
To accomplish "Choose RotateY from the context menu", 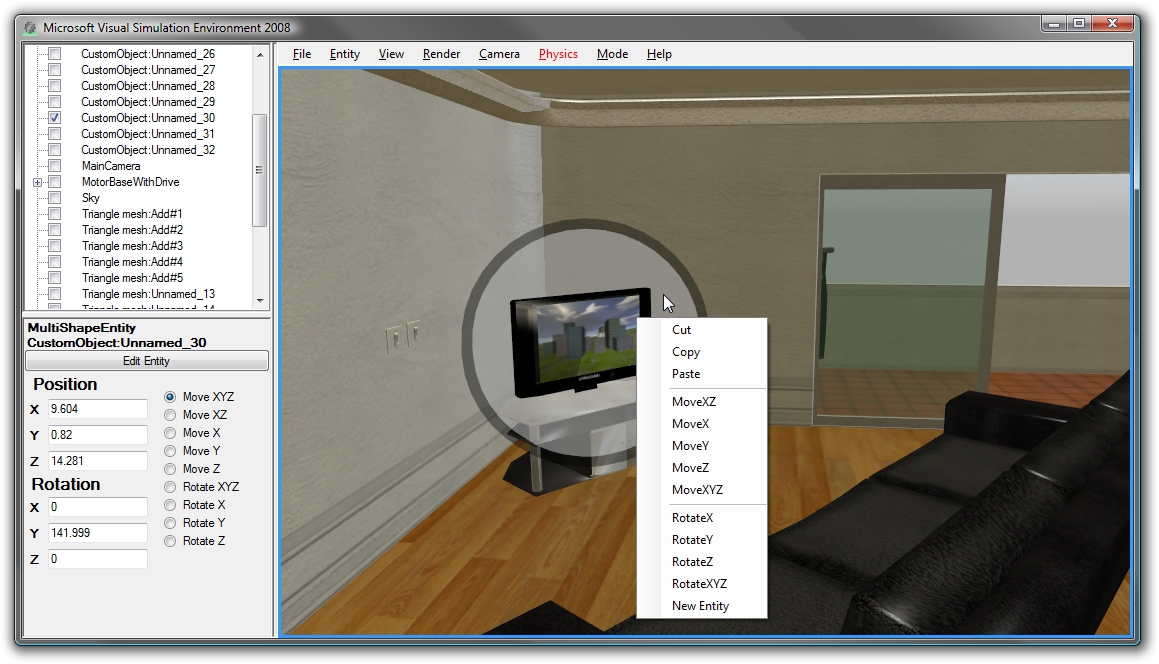I will point(692,539).
